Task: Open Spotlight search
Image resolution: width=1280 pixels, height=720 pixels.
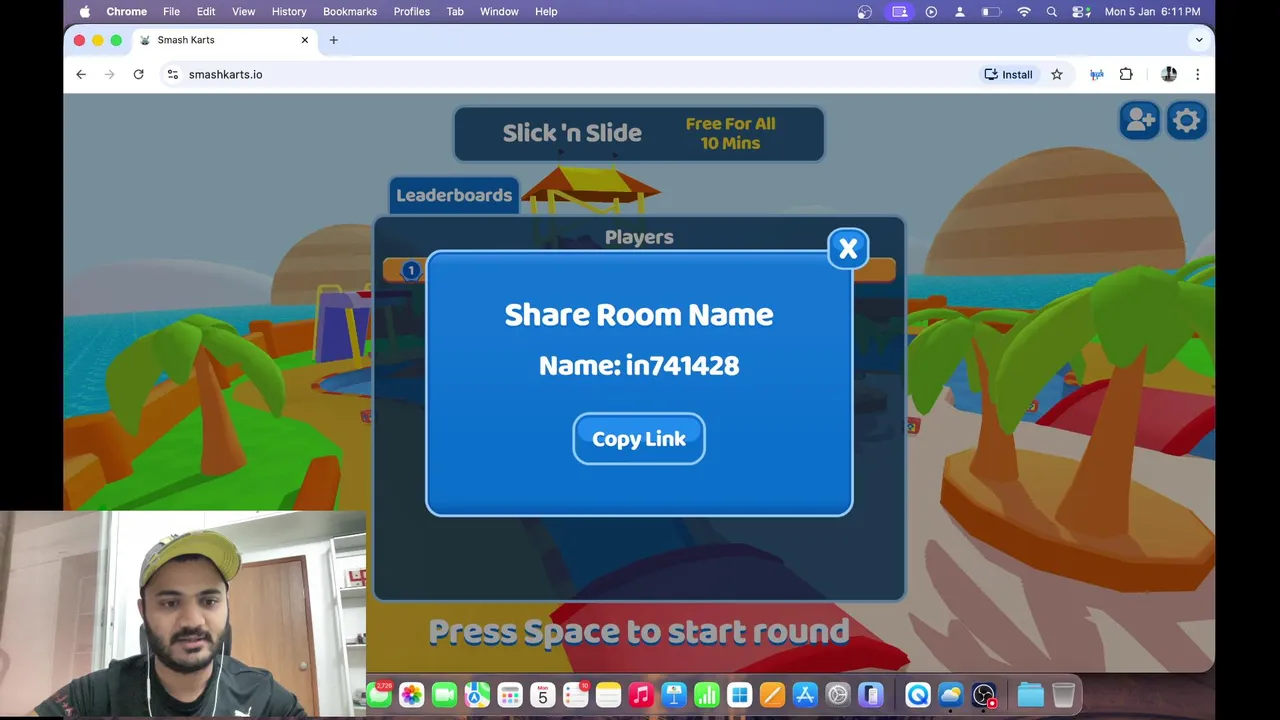Action: pyautogui.click(x=1052, y=12)
